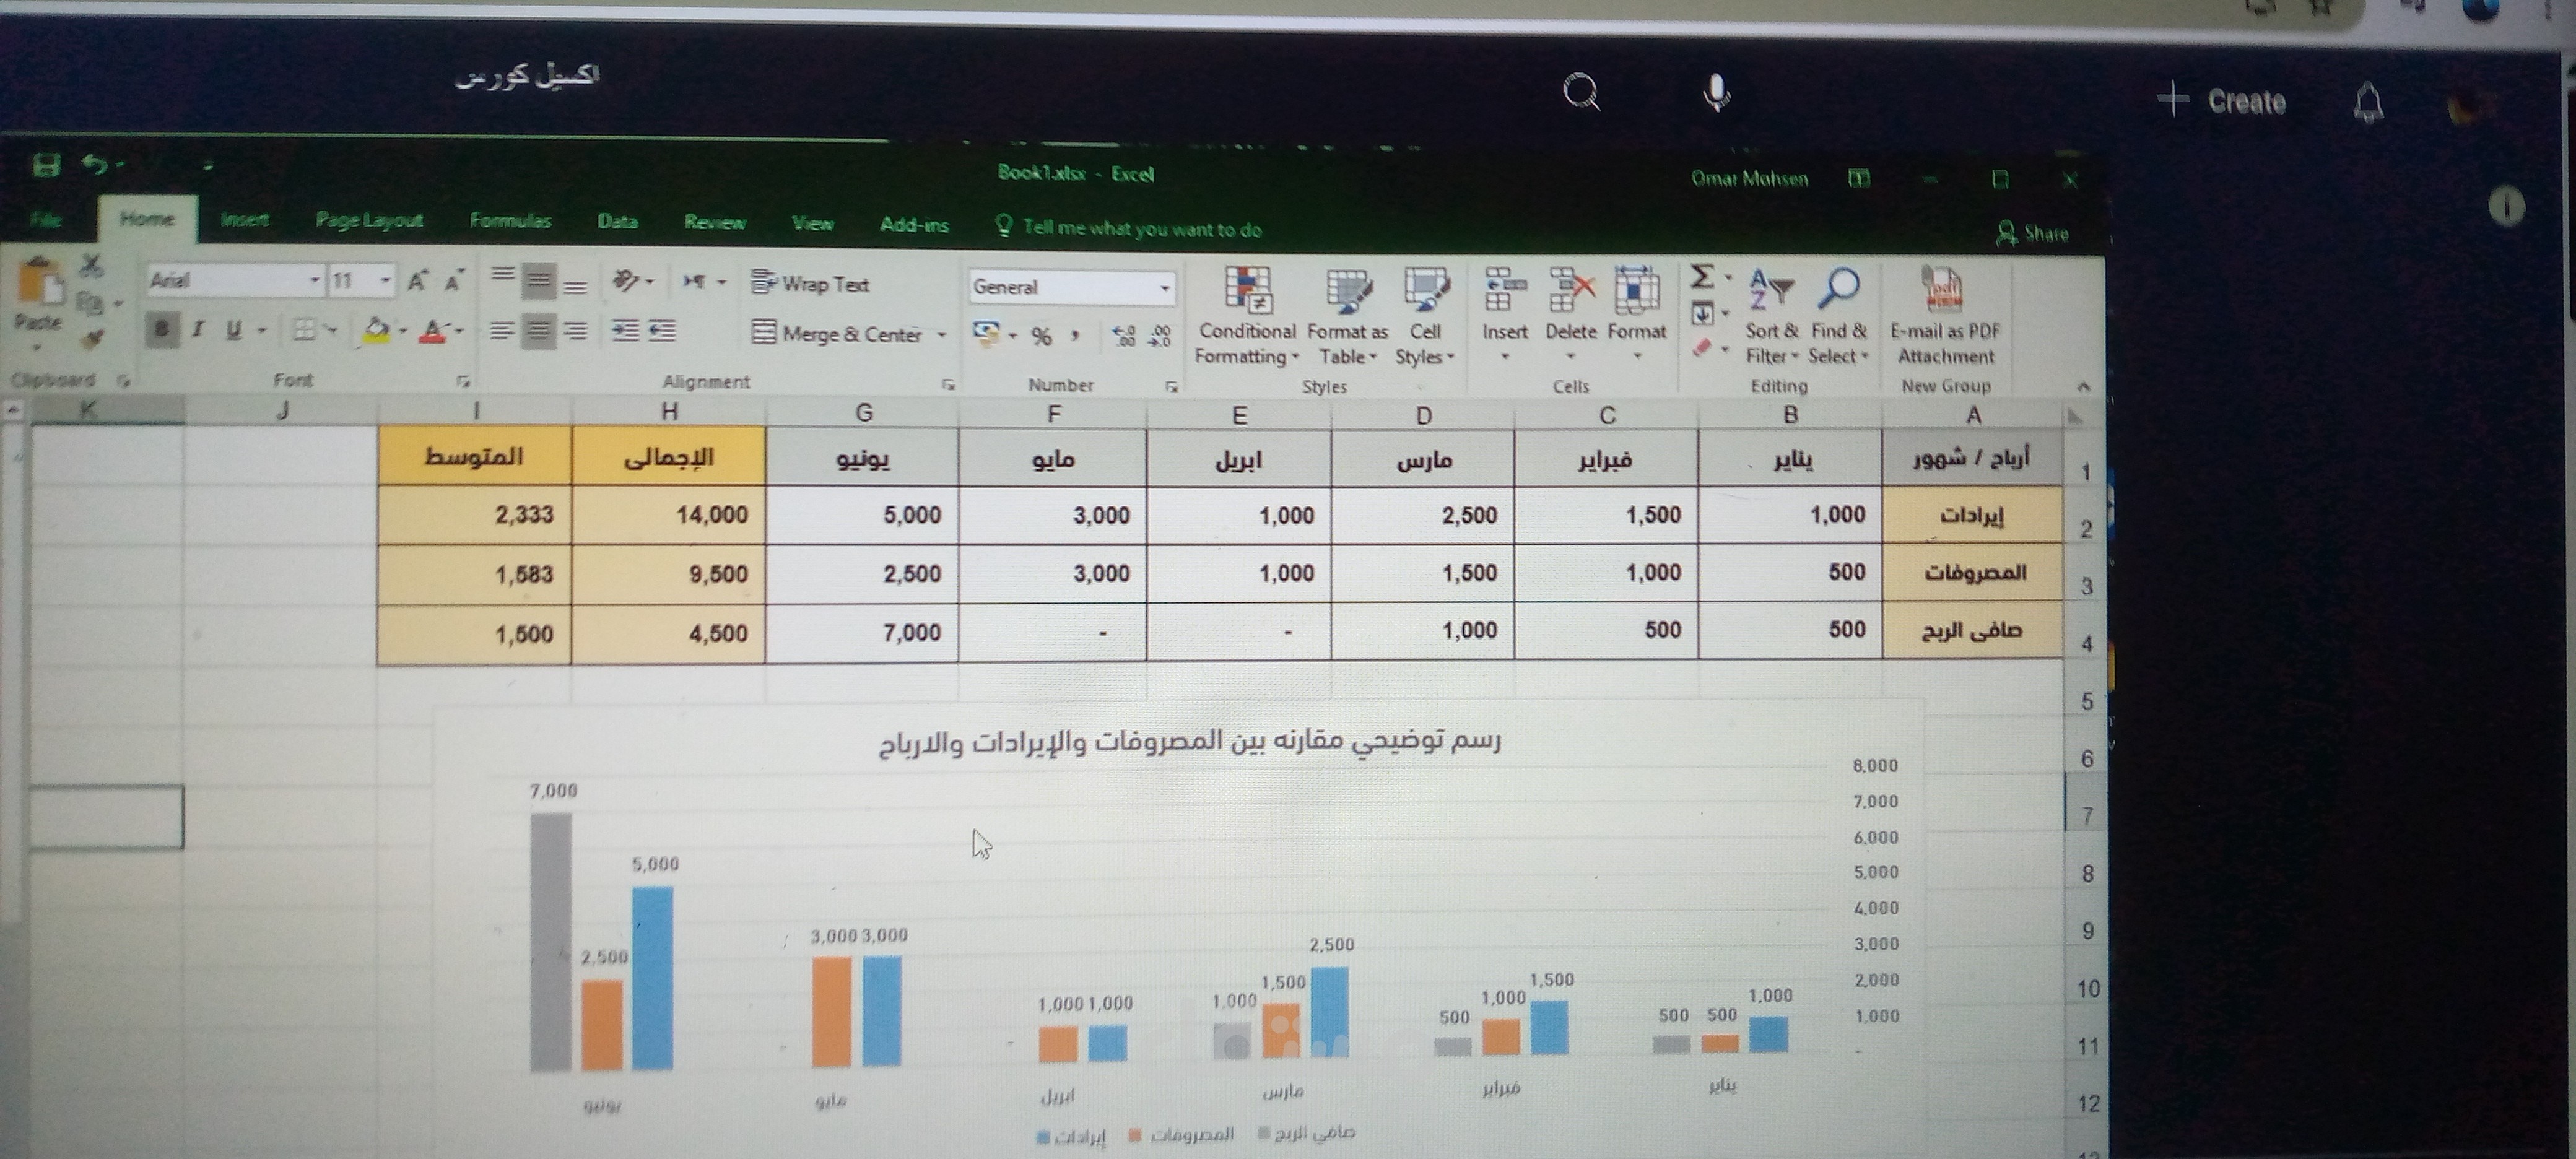Screen dimensions: 2576x1159
Task: Click the Undo arrow icon
Action: click(x=95, y=164)
